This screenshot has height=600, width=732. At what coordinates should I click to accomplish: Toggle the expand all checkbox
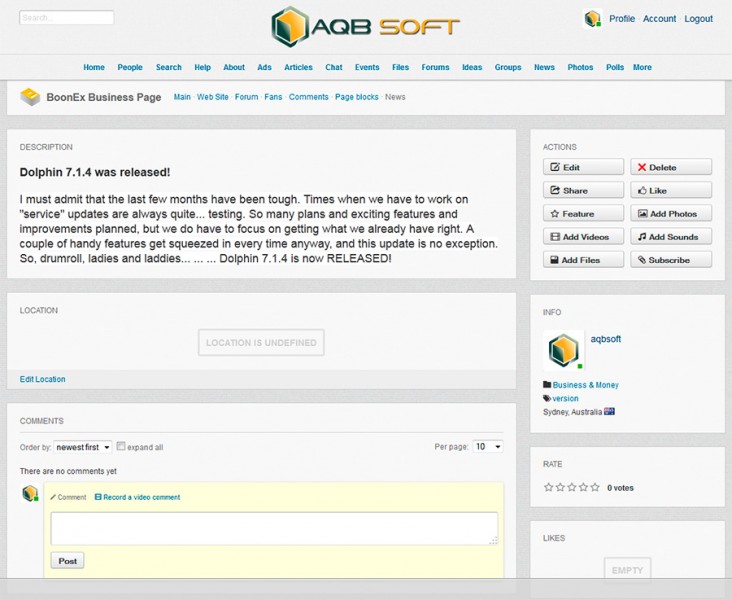pyautogui.click(x=121, y=446)
